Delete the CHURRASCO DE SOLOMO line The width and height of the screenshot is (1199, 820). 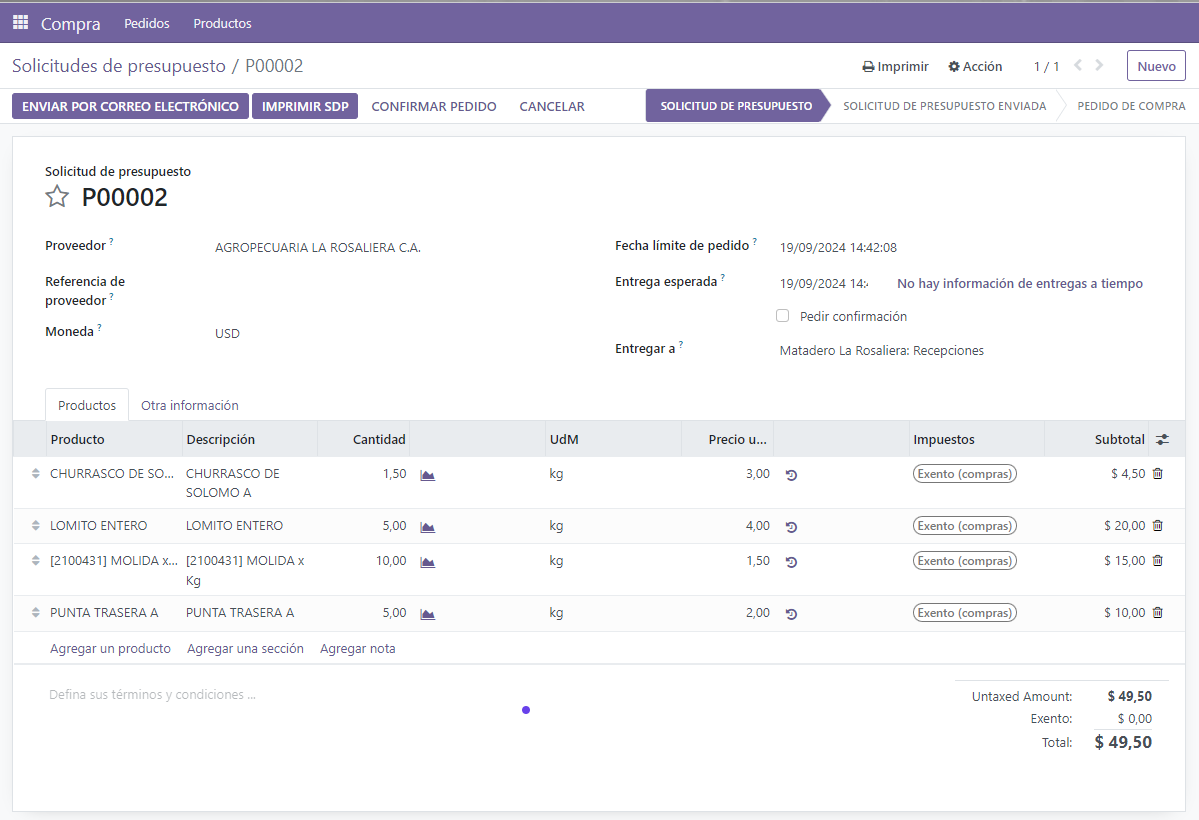point(1158,473)
